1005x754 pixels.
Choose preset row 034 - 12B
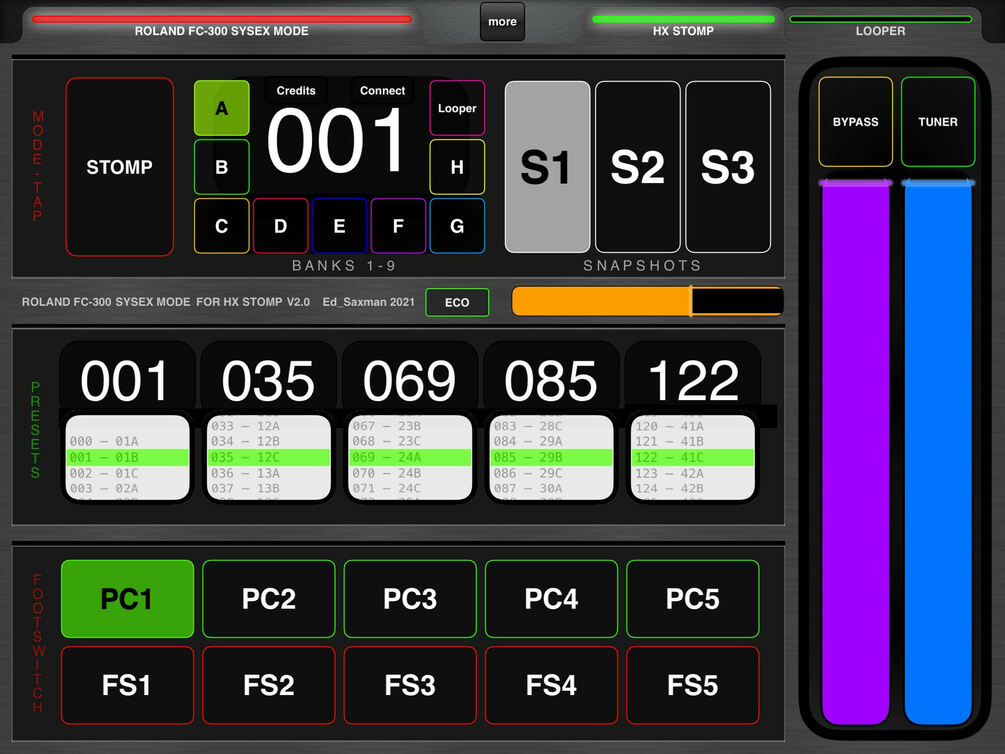tap(269, 441)
